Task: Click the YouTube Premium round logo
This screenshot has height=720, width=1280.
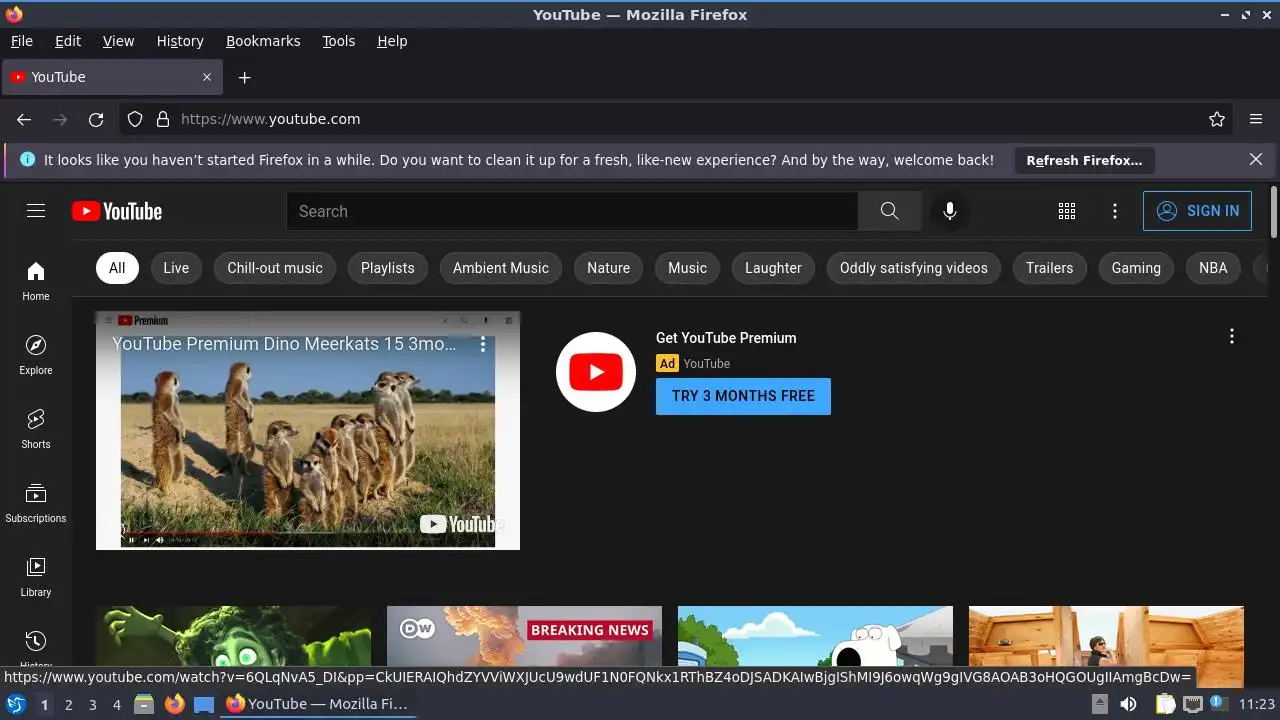Action: tap(596, 372)
